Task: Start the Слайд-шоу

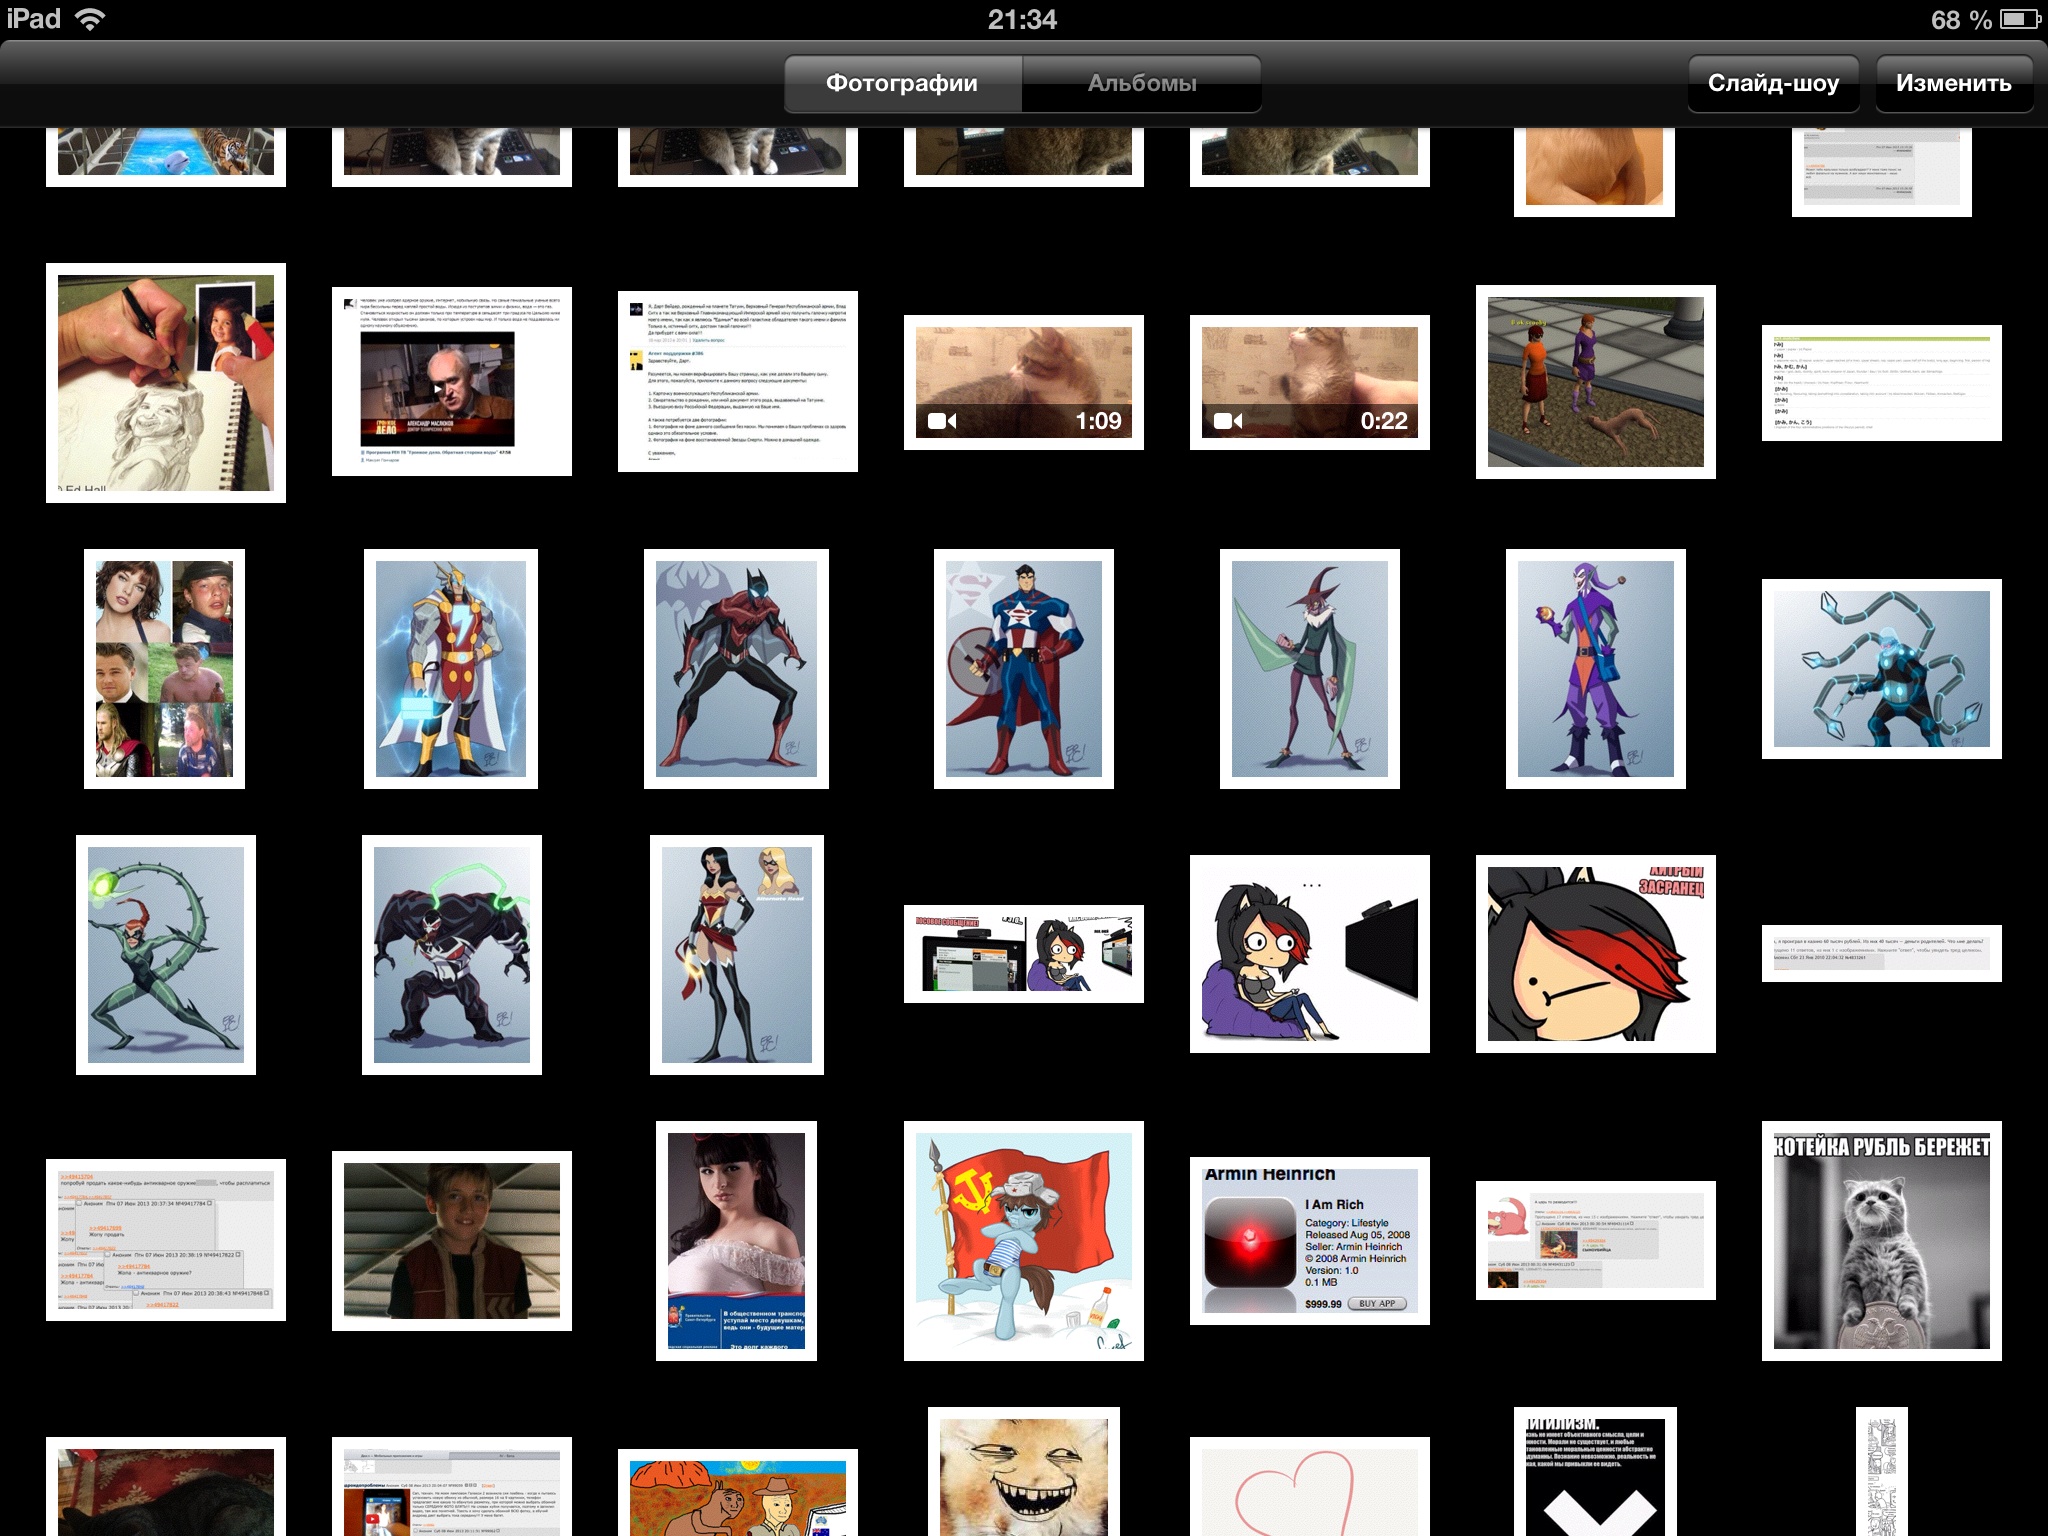Action: pos(1773,83)
